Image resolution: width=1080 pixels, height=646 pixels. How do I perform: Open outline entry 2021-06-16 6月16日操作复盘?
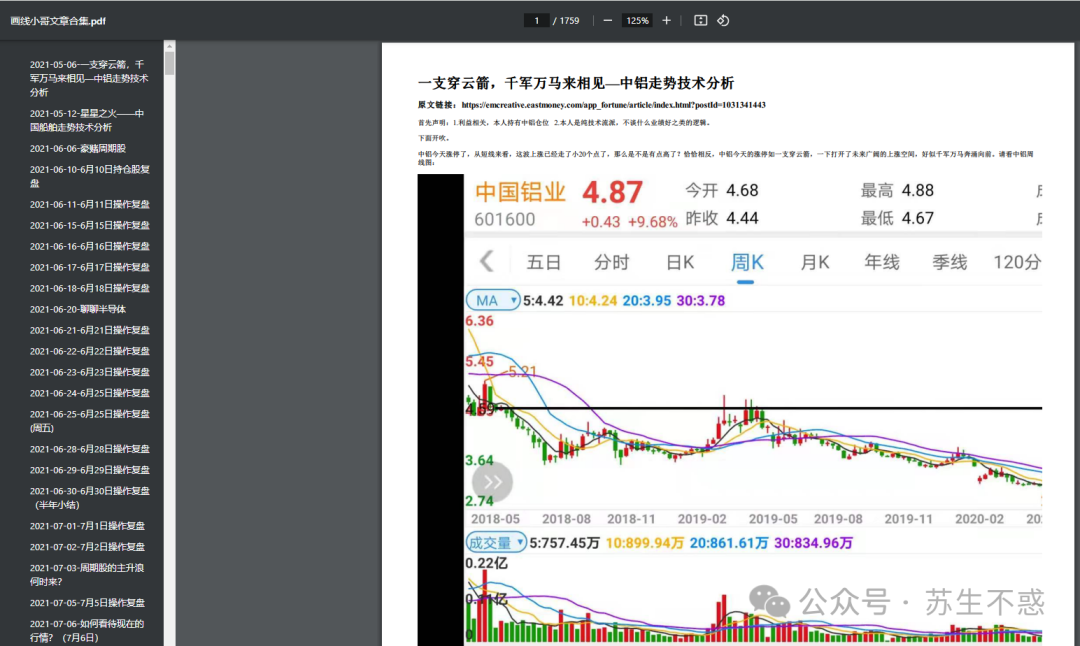[90, 247]
